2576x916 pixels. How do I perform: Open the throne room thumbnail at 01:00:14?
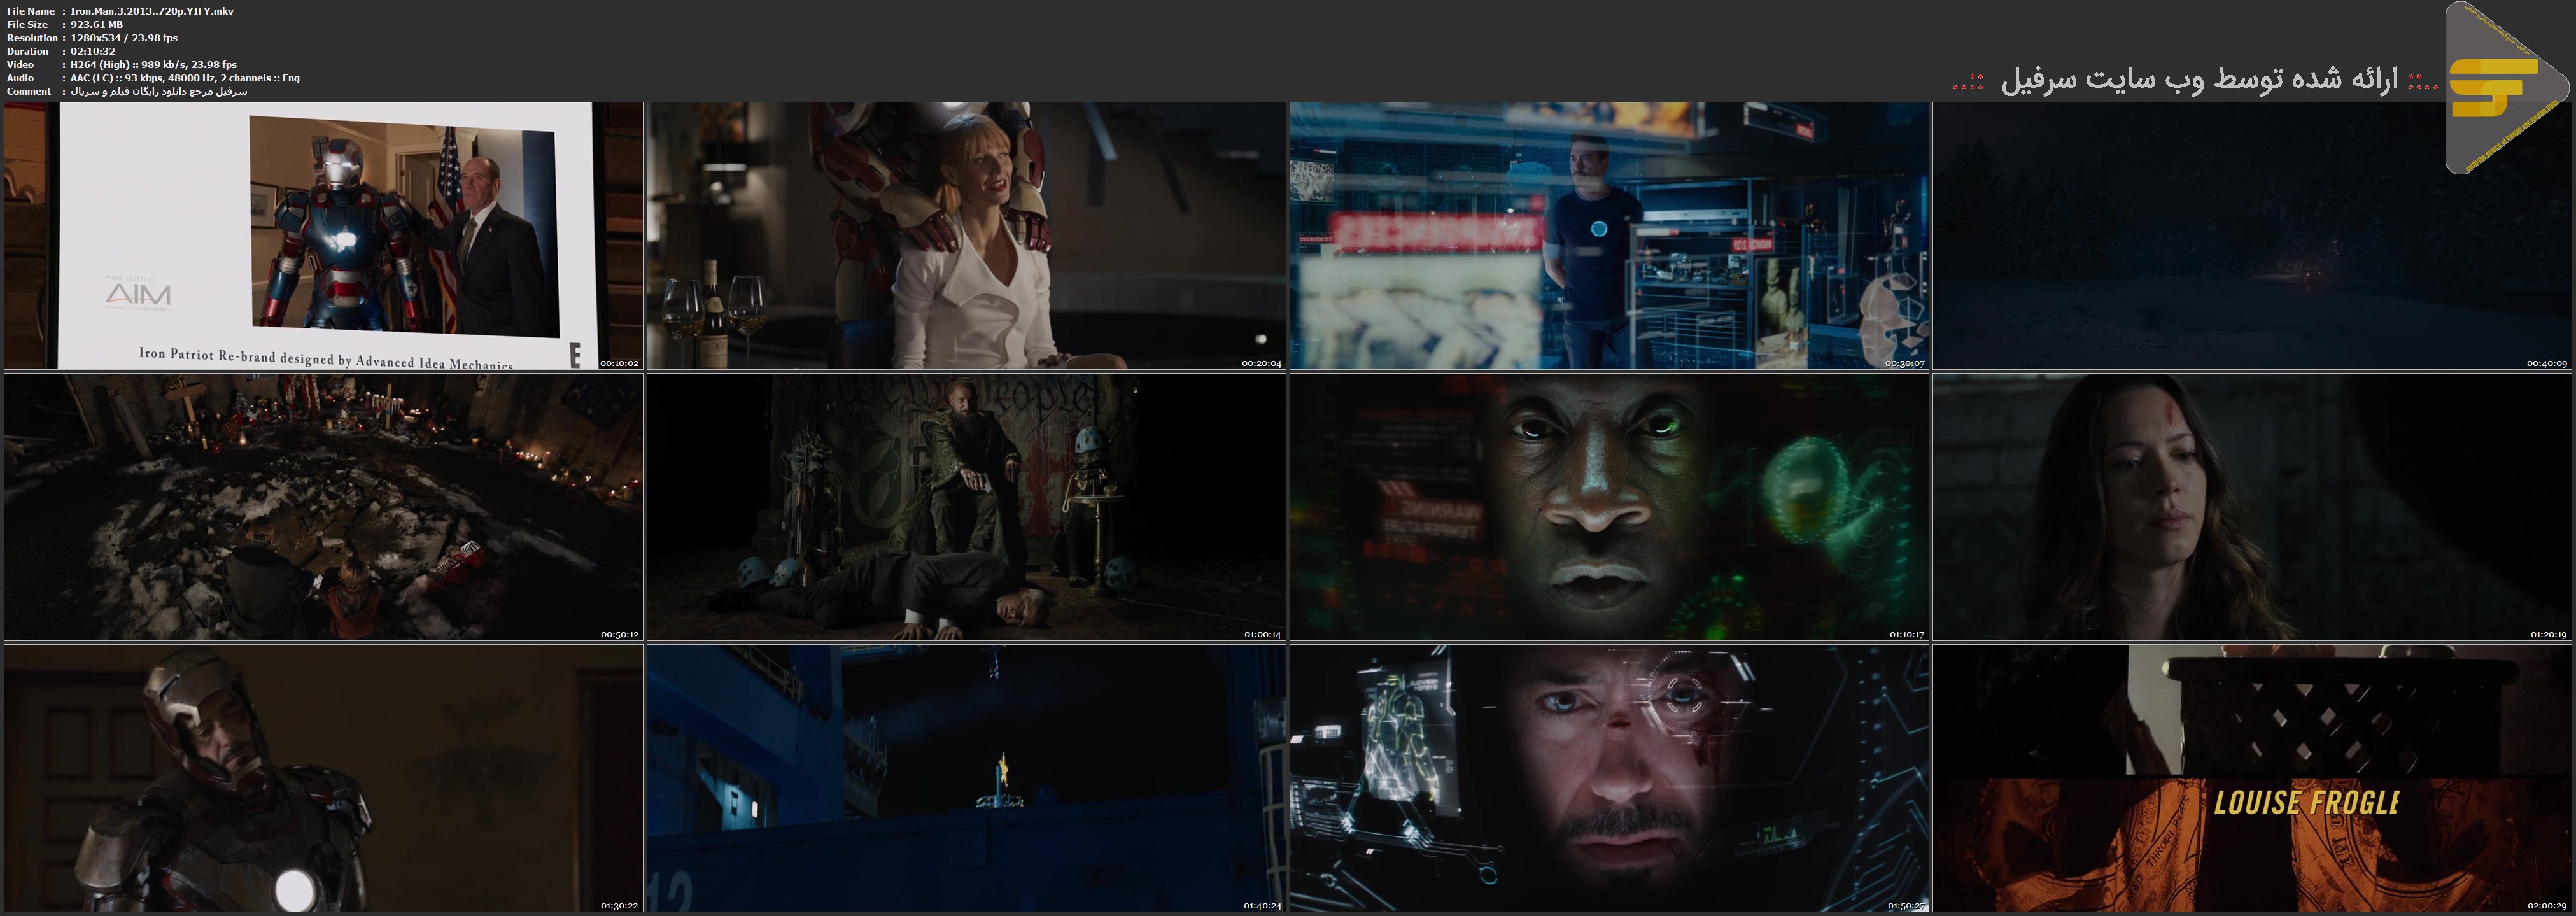[x=966, y=507]
